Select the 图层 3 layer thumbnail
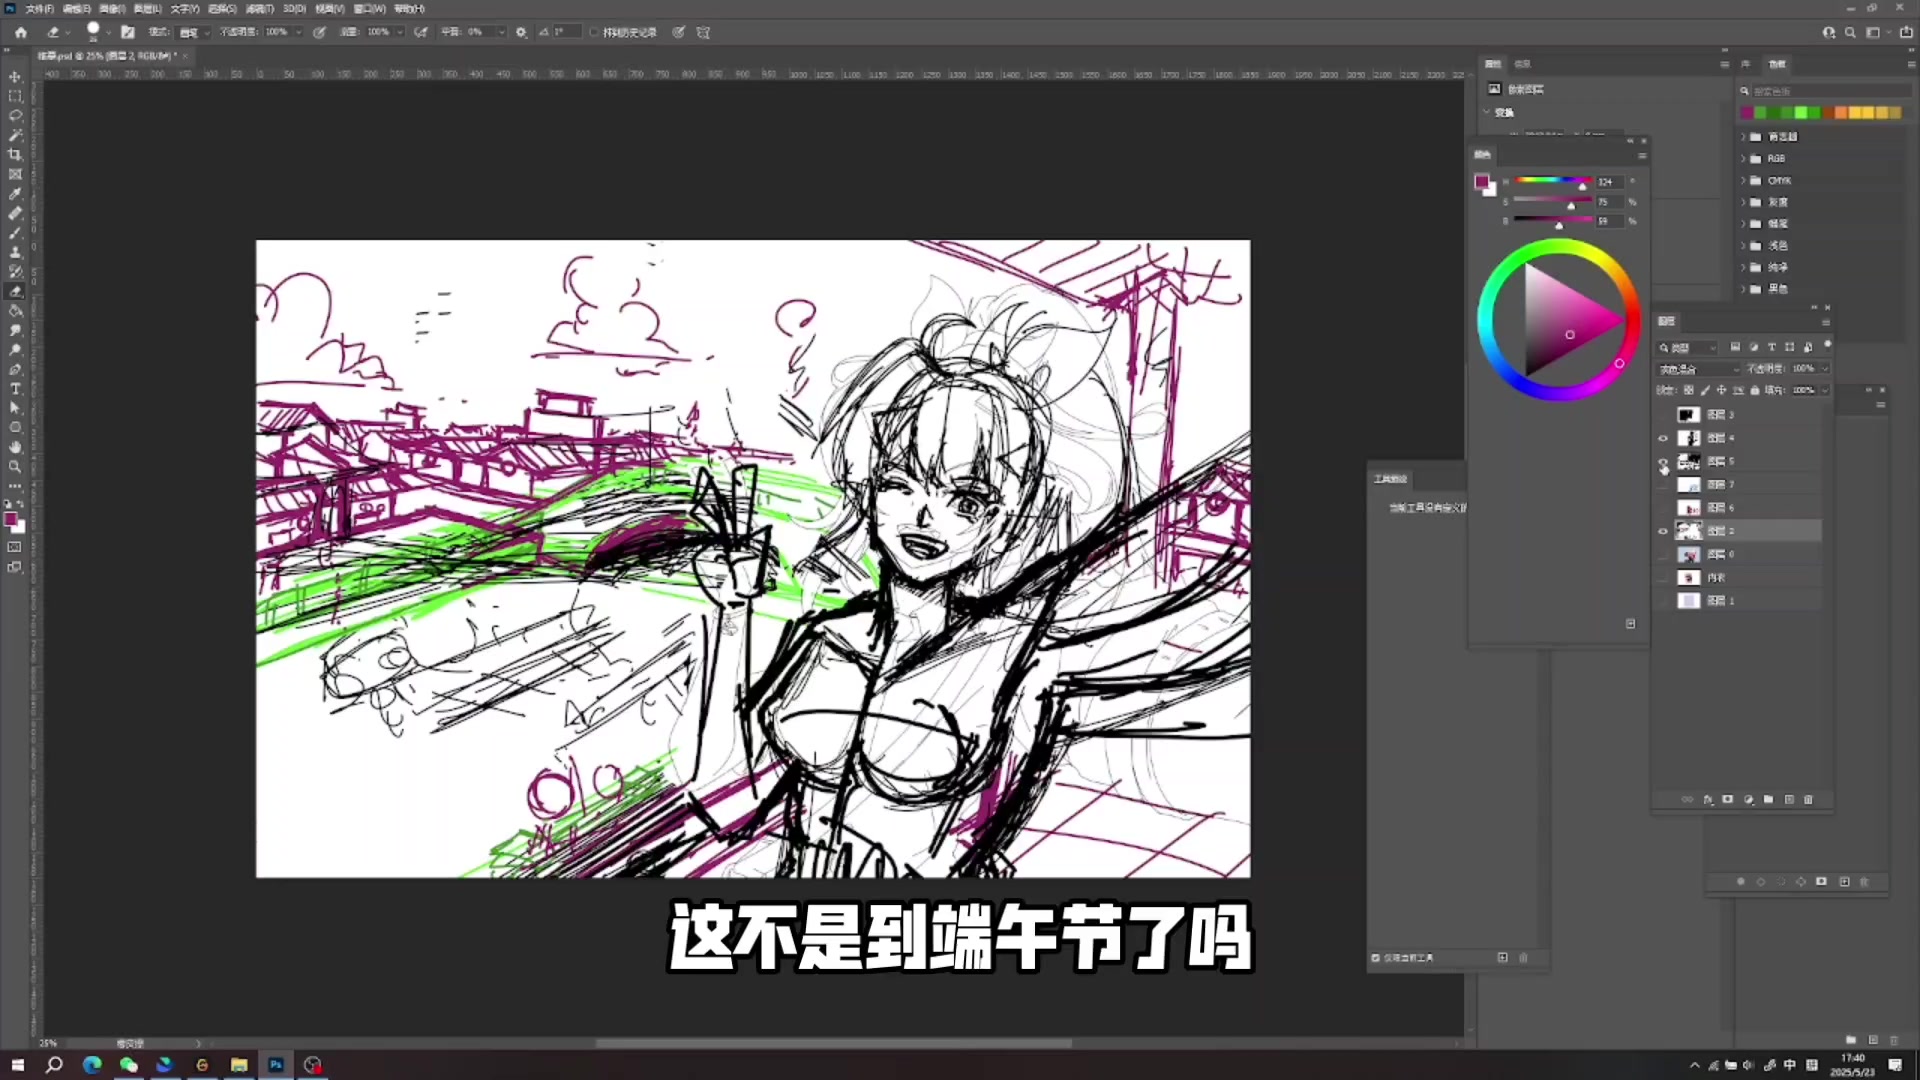This screenshot has height=1080, width=1920. (x=1688, y=415)
